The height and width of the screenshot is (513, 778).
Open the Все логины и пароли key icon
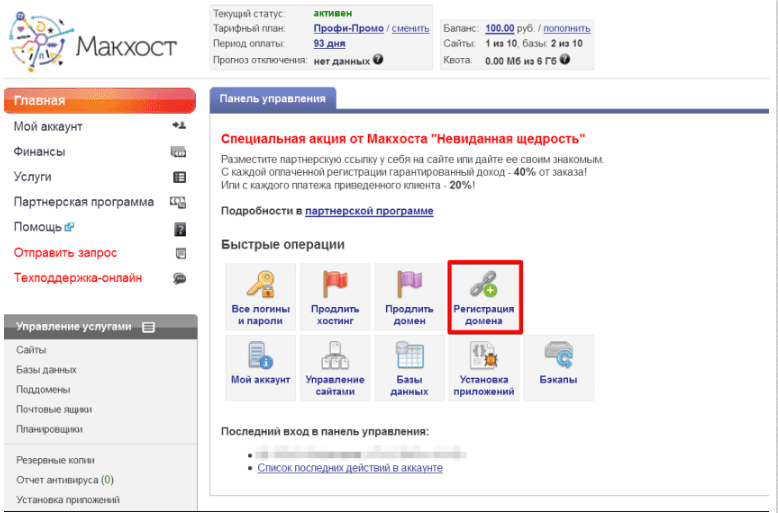(x=260, y=284)
